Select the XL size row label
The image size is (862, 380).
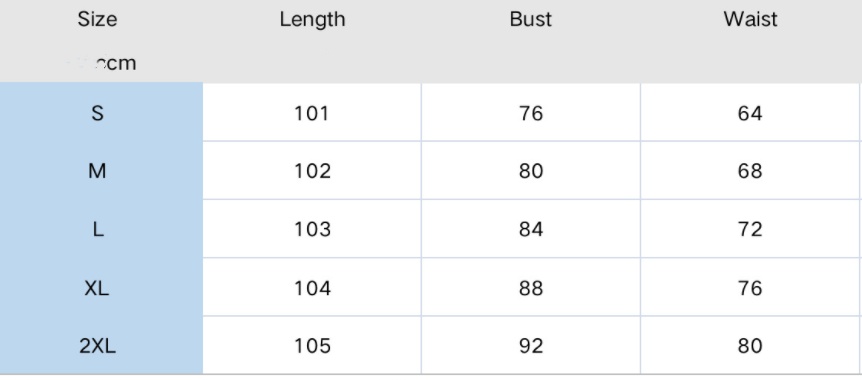tap(97, 288)
